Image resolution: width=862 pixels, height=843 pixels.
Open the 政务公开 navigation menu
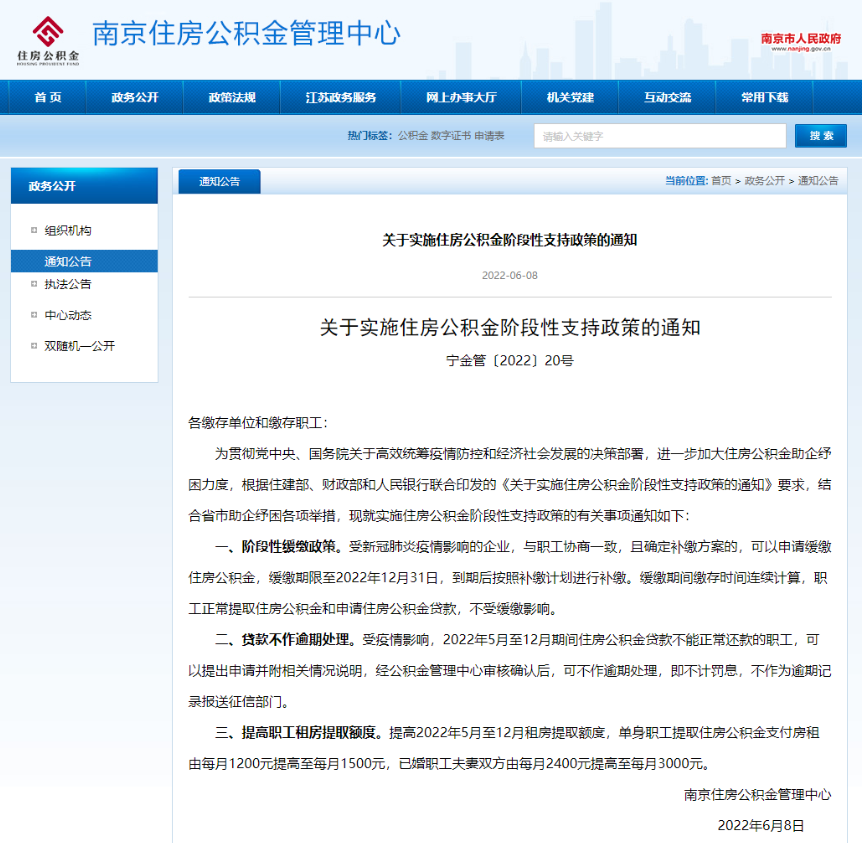134,98
